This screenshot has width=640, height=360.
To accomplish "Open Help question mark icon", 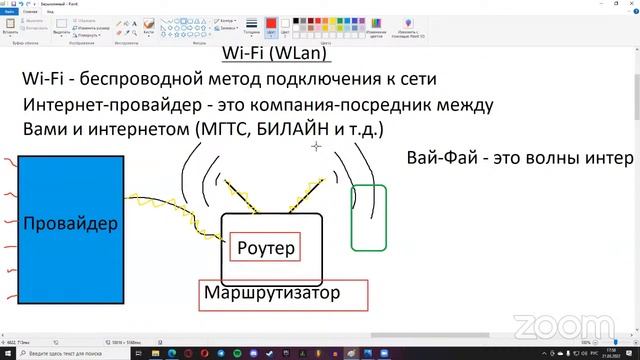I will [x=636, y=11].
